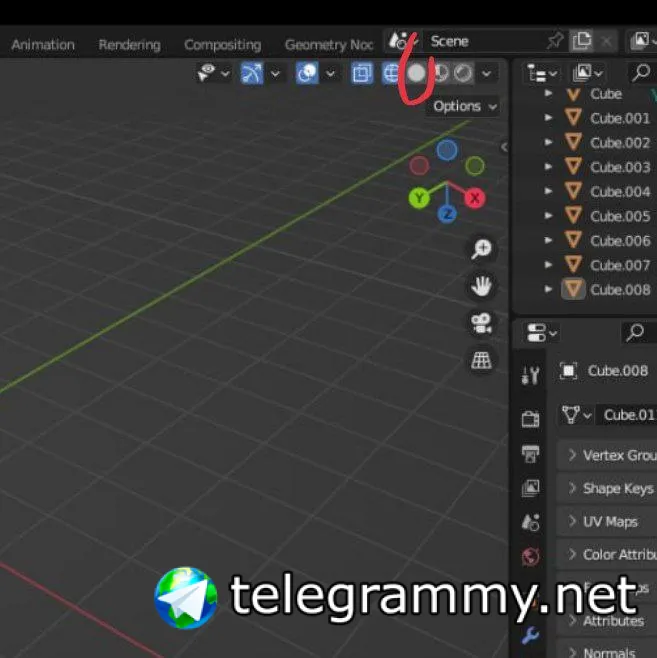Open World properties tab

pos(530,557)
